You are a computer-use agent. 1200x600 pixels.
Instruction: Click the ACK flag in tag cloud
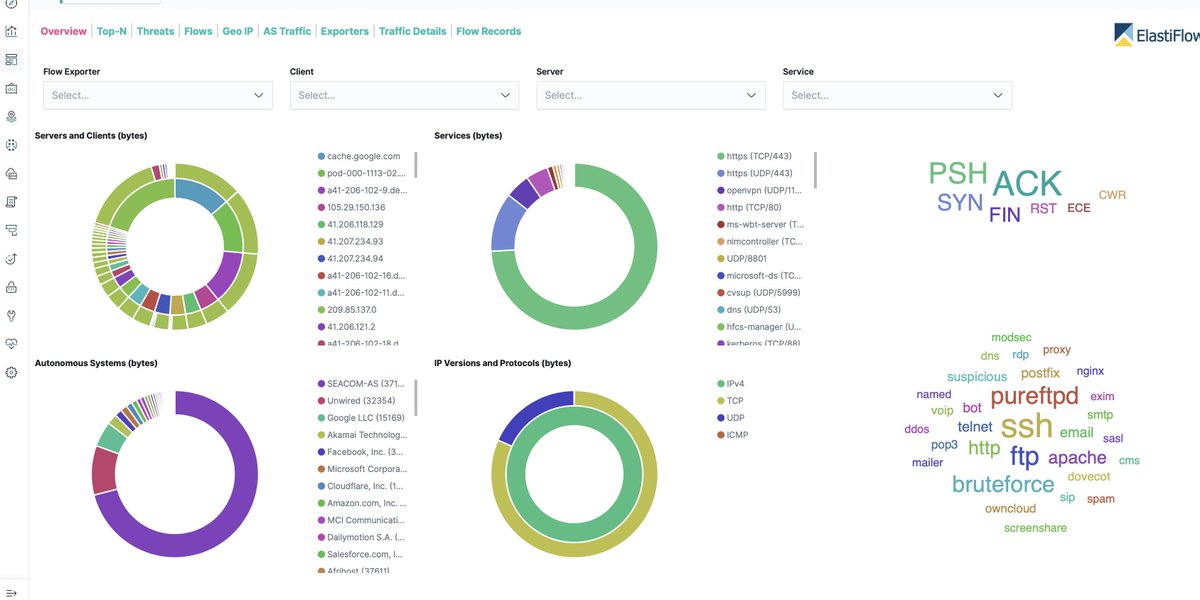tap(1027, 183)
